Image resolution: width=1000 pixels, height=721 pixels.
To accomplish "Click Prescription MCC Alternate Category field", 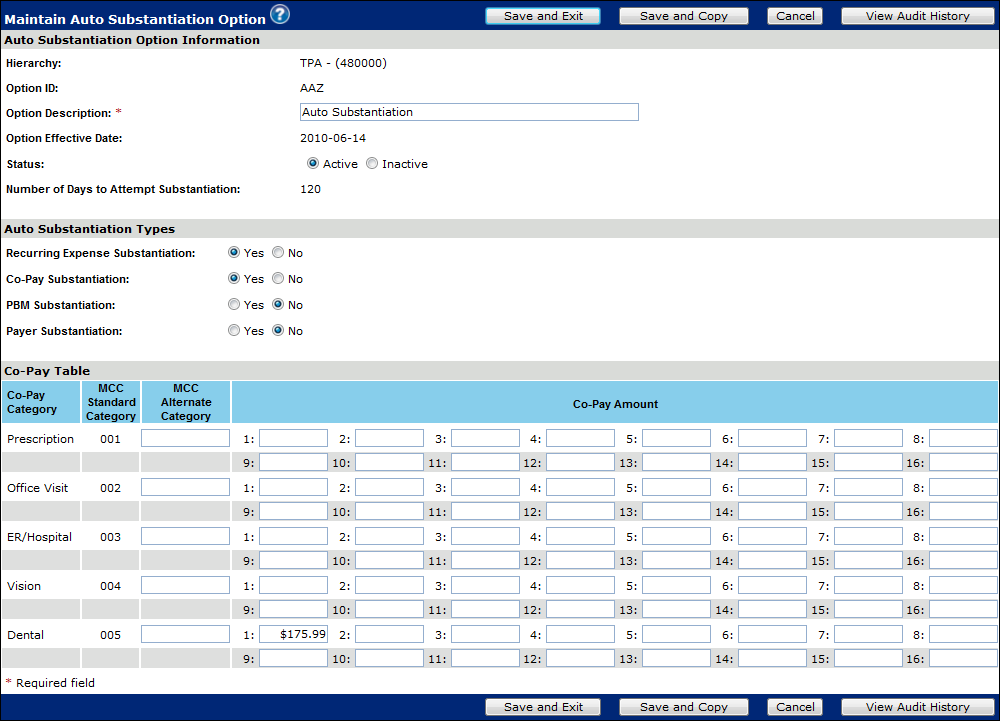I will [185, 438].
